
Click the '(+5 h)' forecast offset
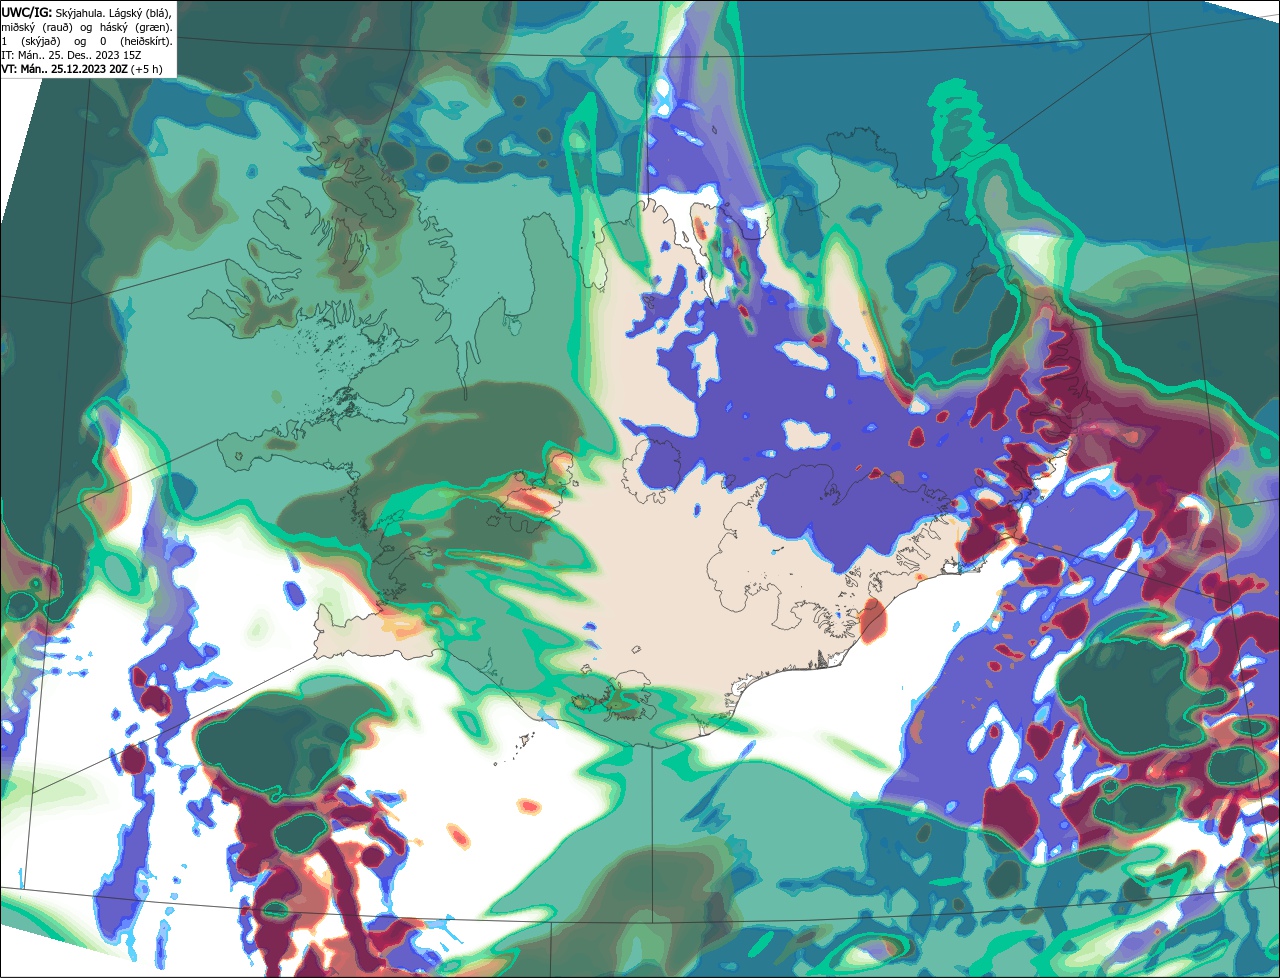coord(146,70)
